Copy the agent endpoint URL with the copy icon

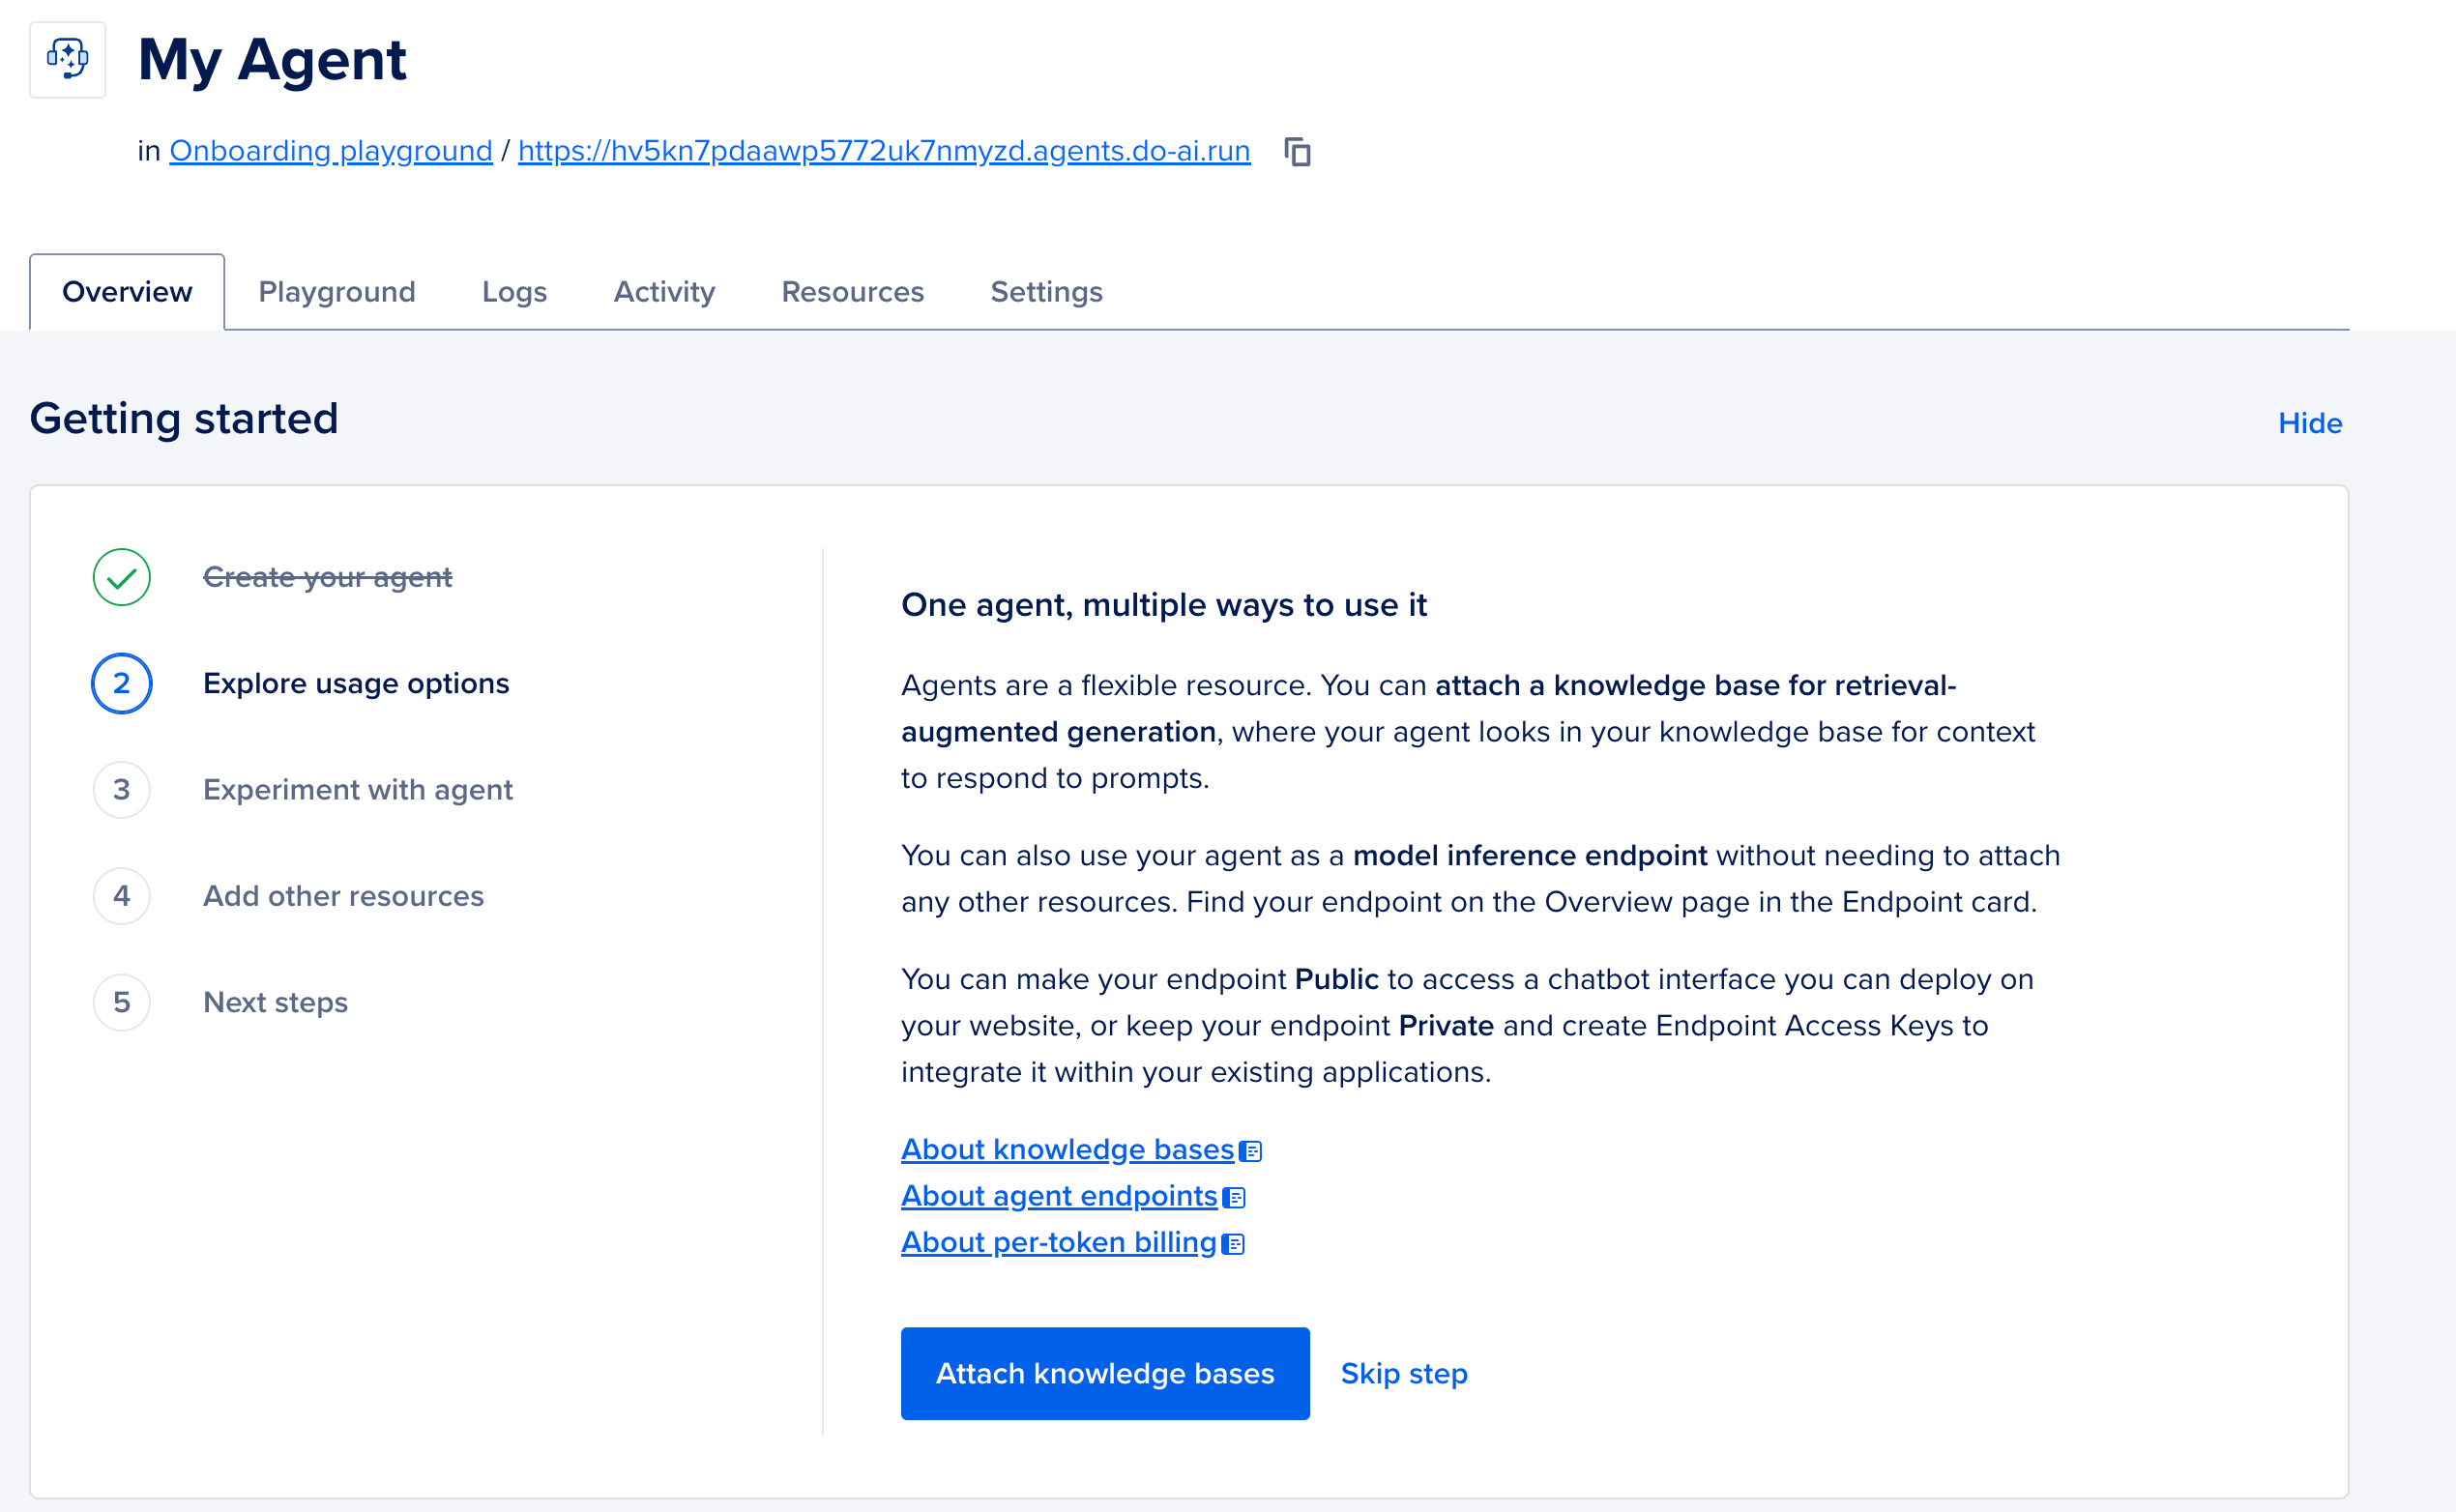click(1297, 152)
